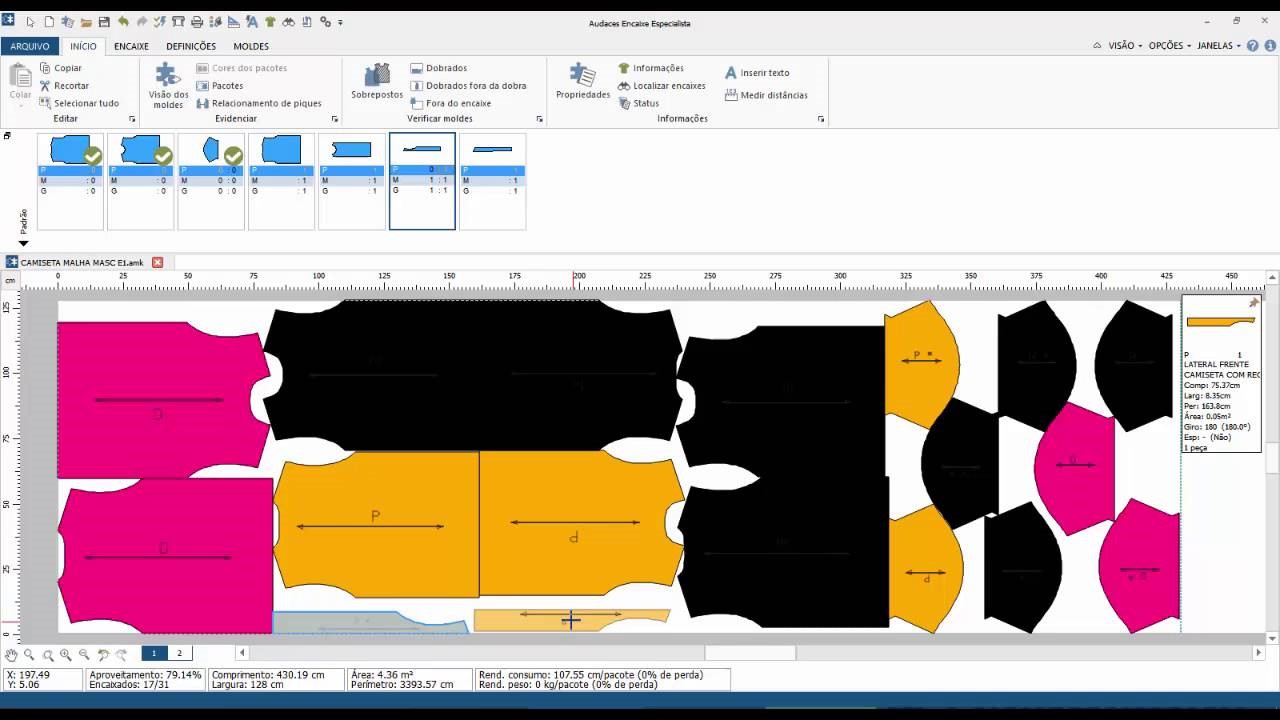Click Inserir texto

(x=757, y=73)
